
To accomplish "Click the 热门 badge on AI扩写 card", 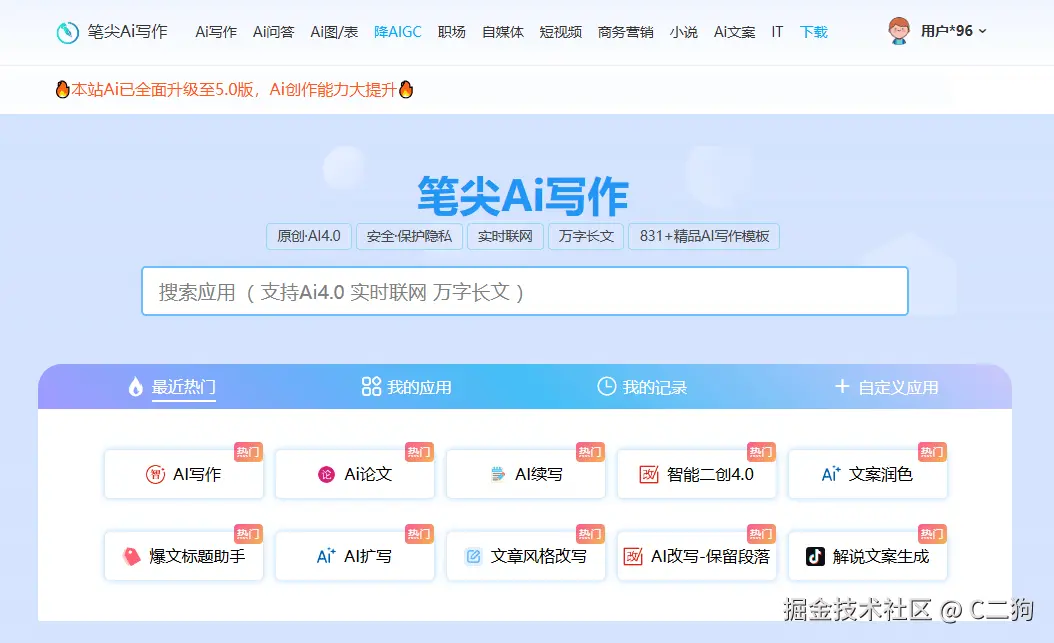I will click(419, 533).
